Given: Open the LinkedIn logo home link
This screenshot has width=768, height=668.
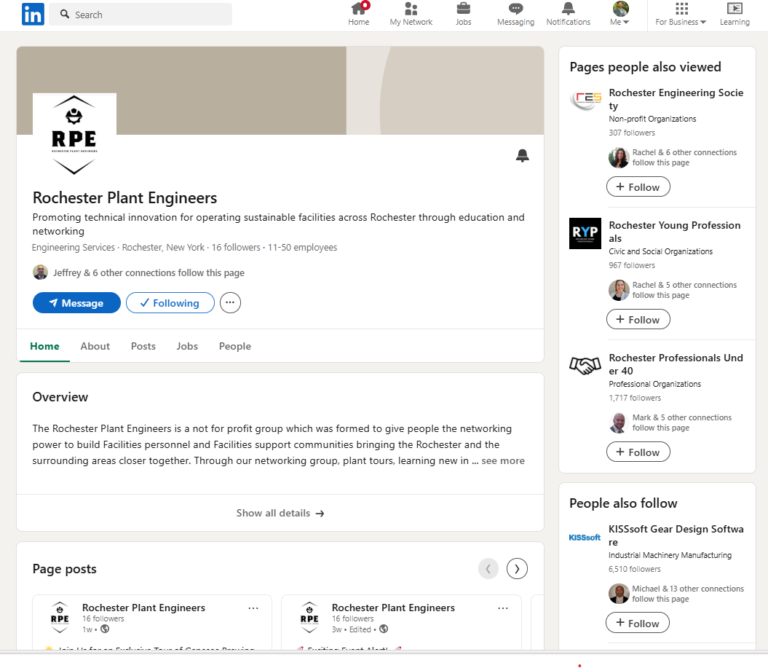Looking at the screenshot, I should 33,14.
